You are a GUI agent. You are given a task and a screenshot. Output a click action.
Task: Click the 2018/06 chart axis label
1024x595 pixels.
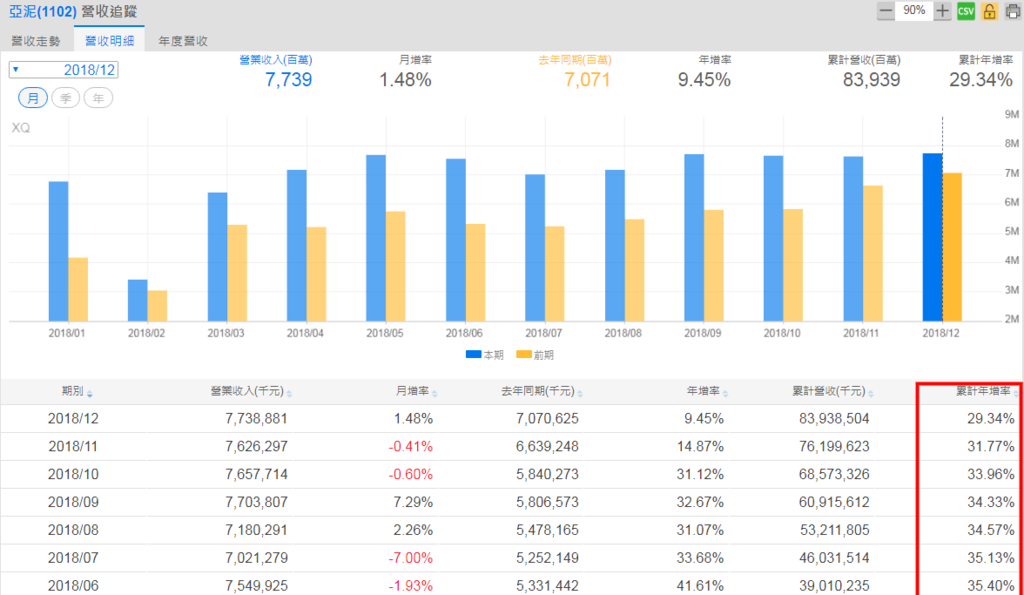point(464,333)
